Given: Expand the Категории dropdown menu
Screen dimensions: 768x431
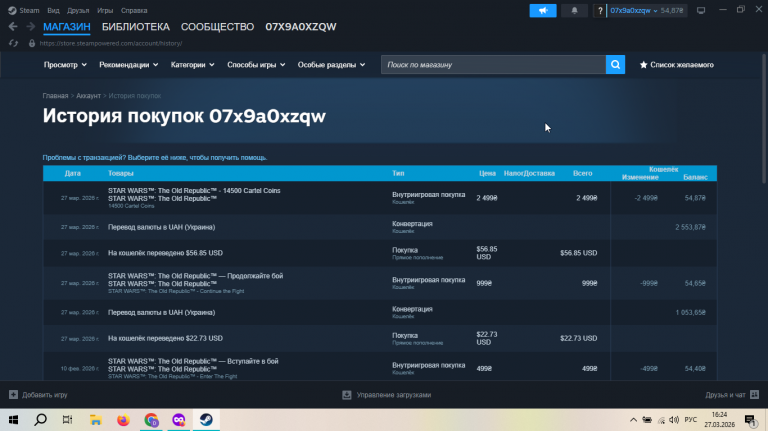Looking at the screenshot, I should (192, 65).
